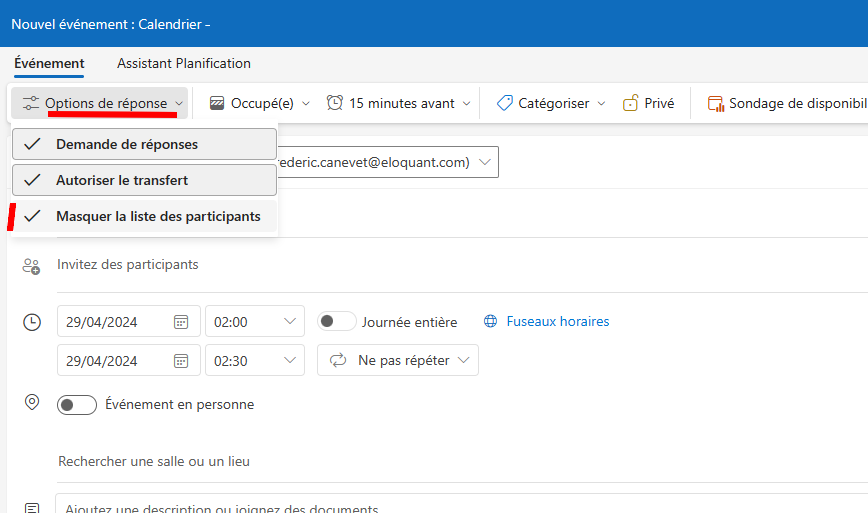Open Sondage de disponibilité poll icon
This screenshot has height=513, width=868.
[x=716, y=103]
